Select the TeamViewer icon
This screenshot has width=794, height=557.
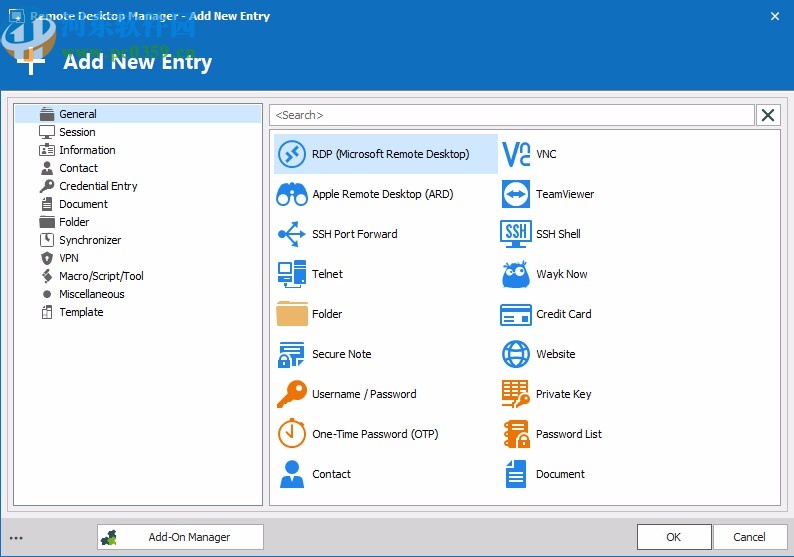coord(516,194)
